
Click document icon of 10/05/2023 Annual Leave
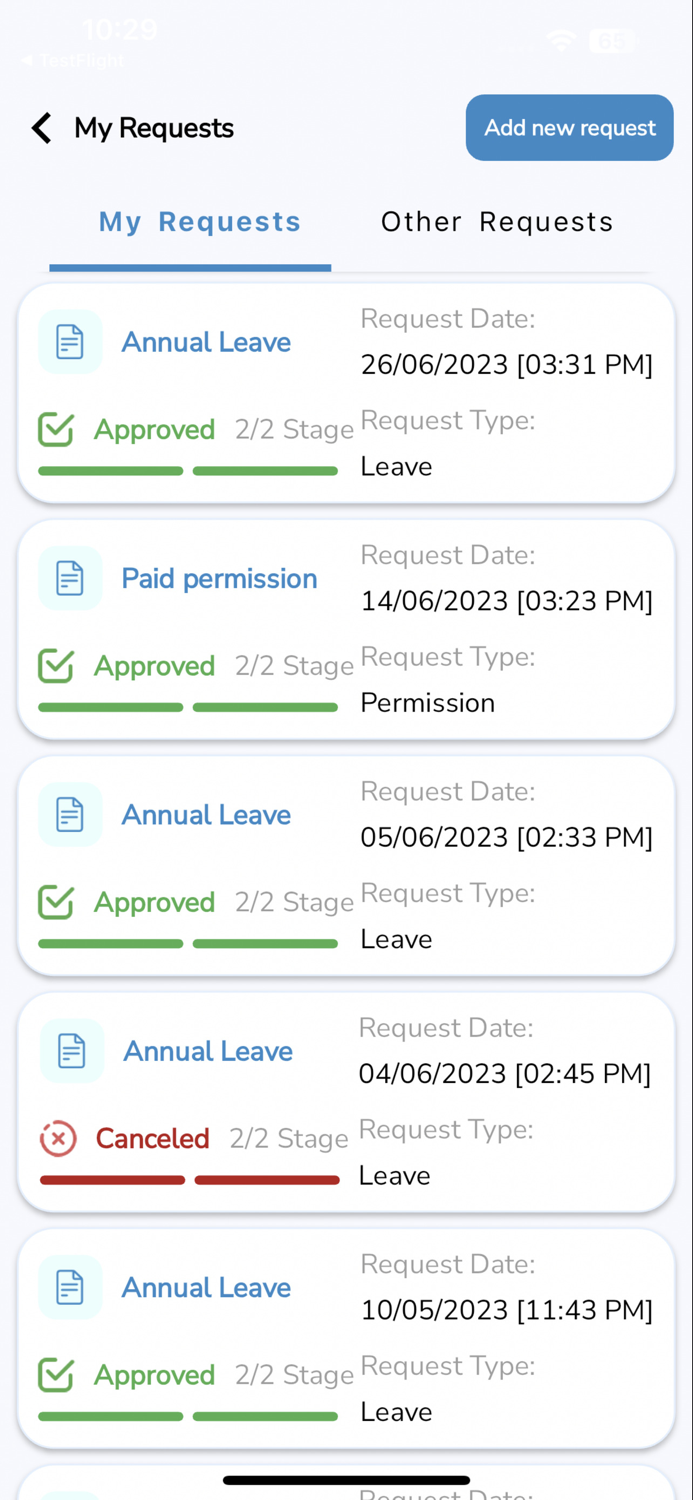[70, 1287]
